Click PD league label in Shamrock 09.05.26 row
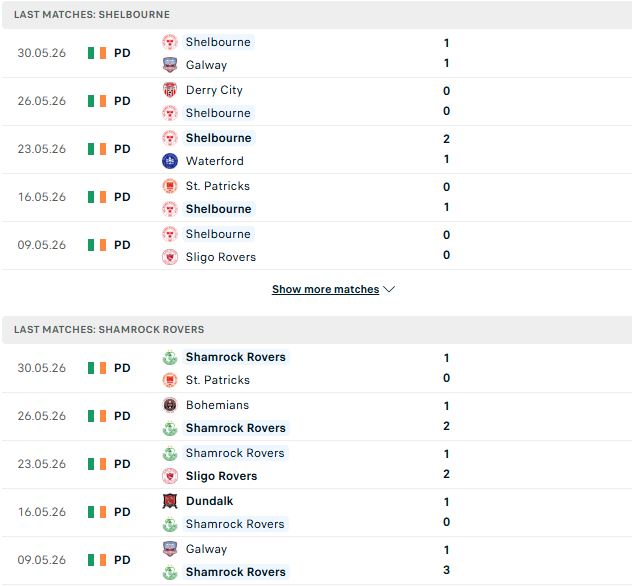The image size is (632, 586). click(122, 560)
